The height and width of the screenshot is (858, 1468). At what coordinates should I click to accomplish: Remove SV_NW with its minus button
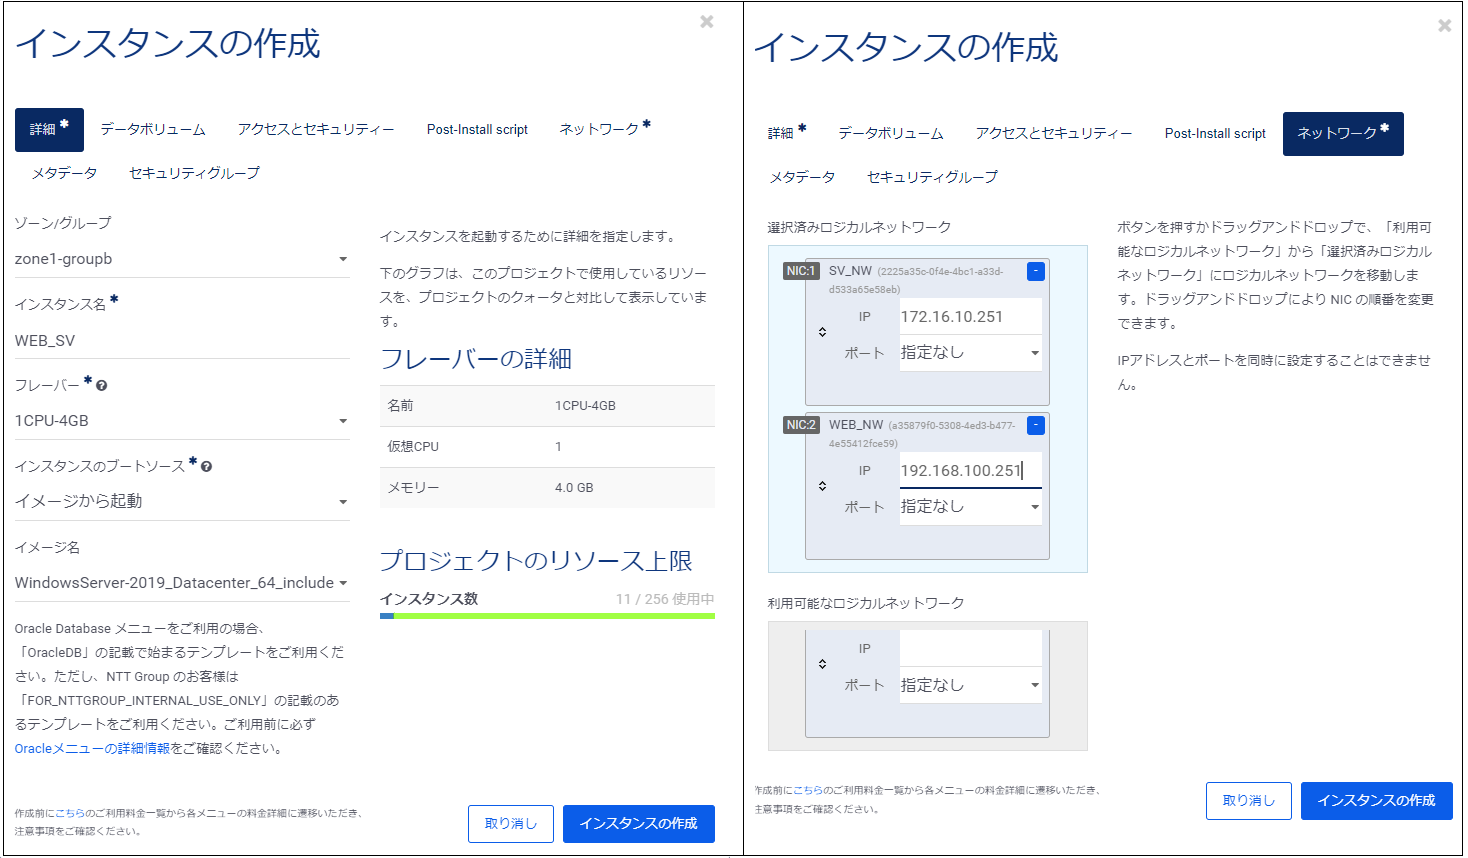pos(1036,271)
